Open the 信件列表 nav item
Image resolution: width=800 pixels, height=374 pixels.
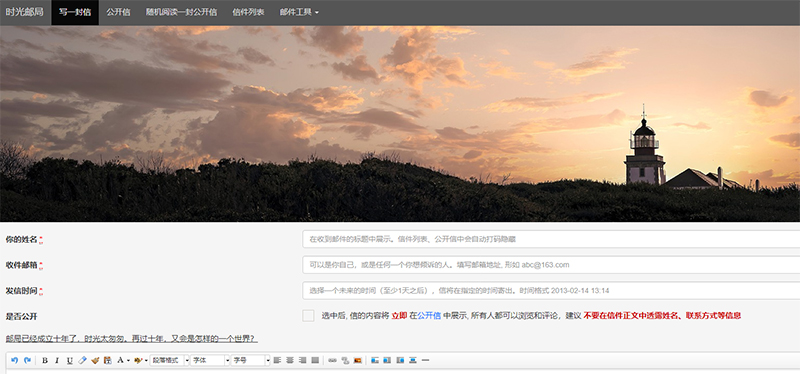pos(248,12)
